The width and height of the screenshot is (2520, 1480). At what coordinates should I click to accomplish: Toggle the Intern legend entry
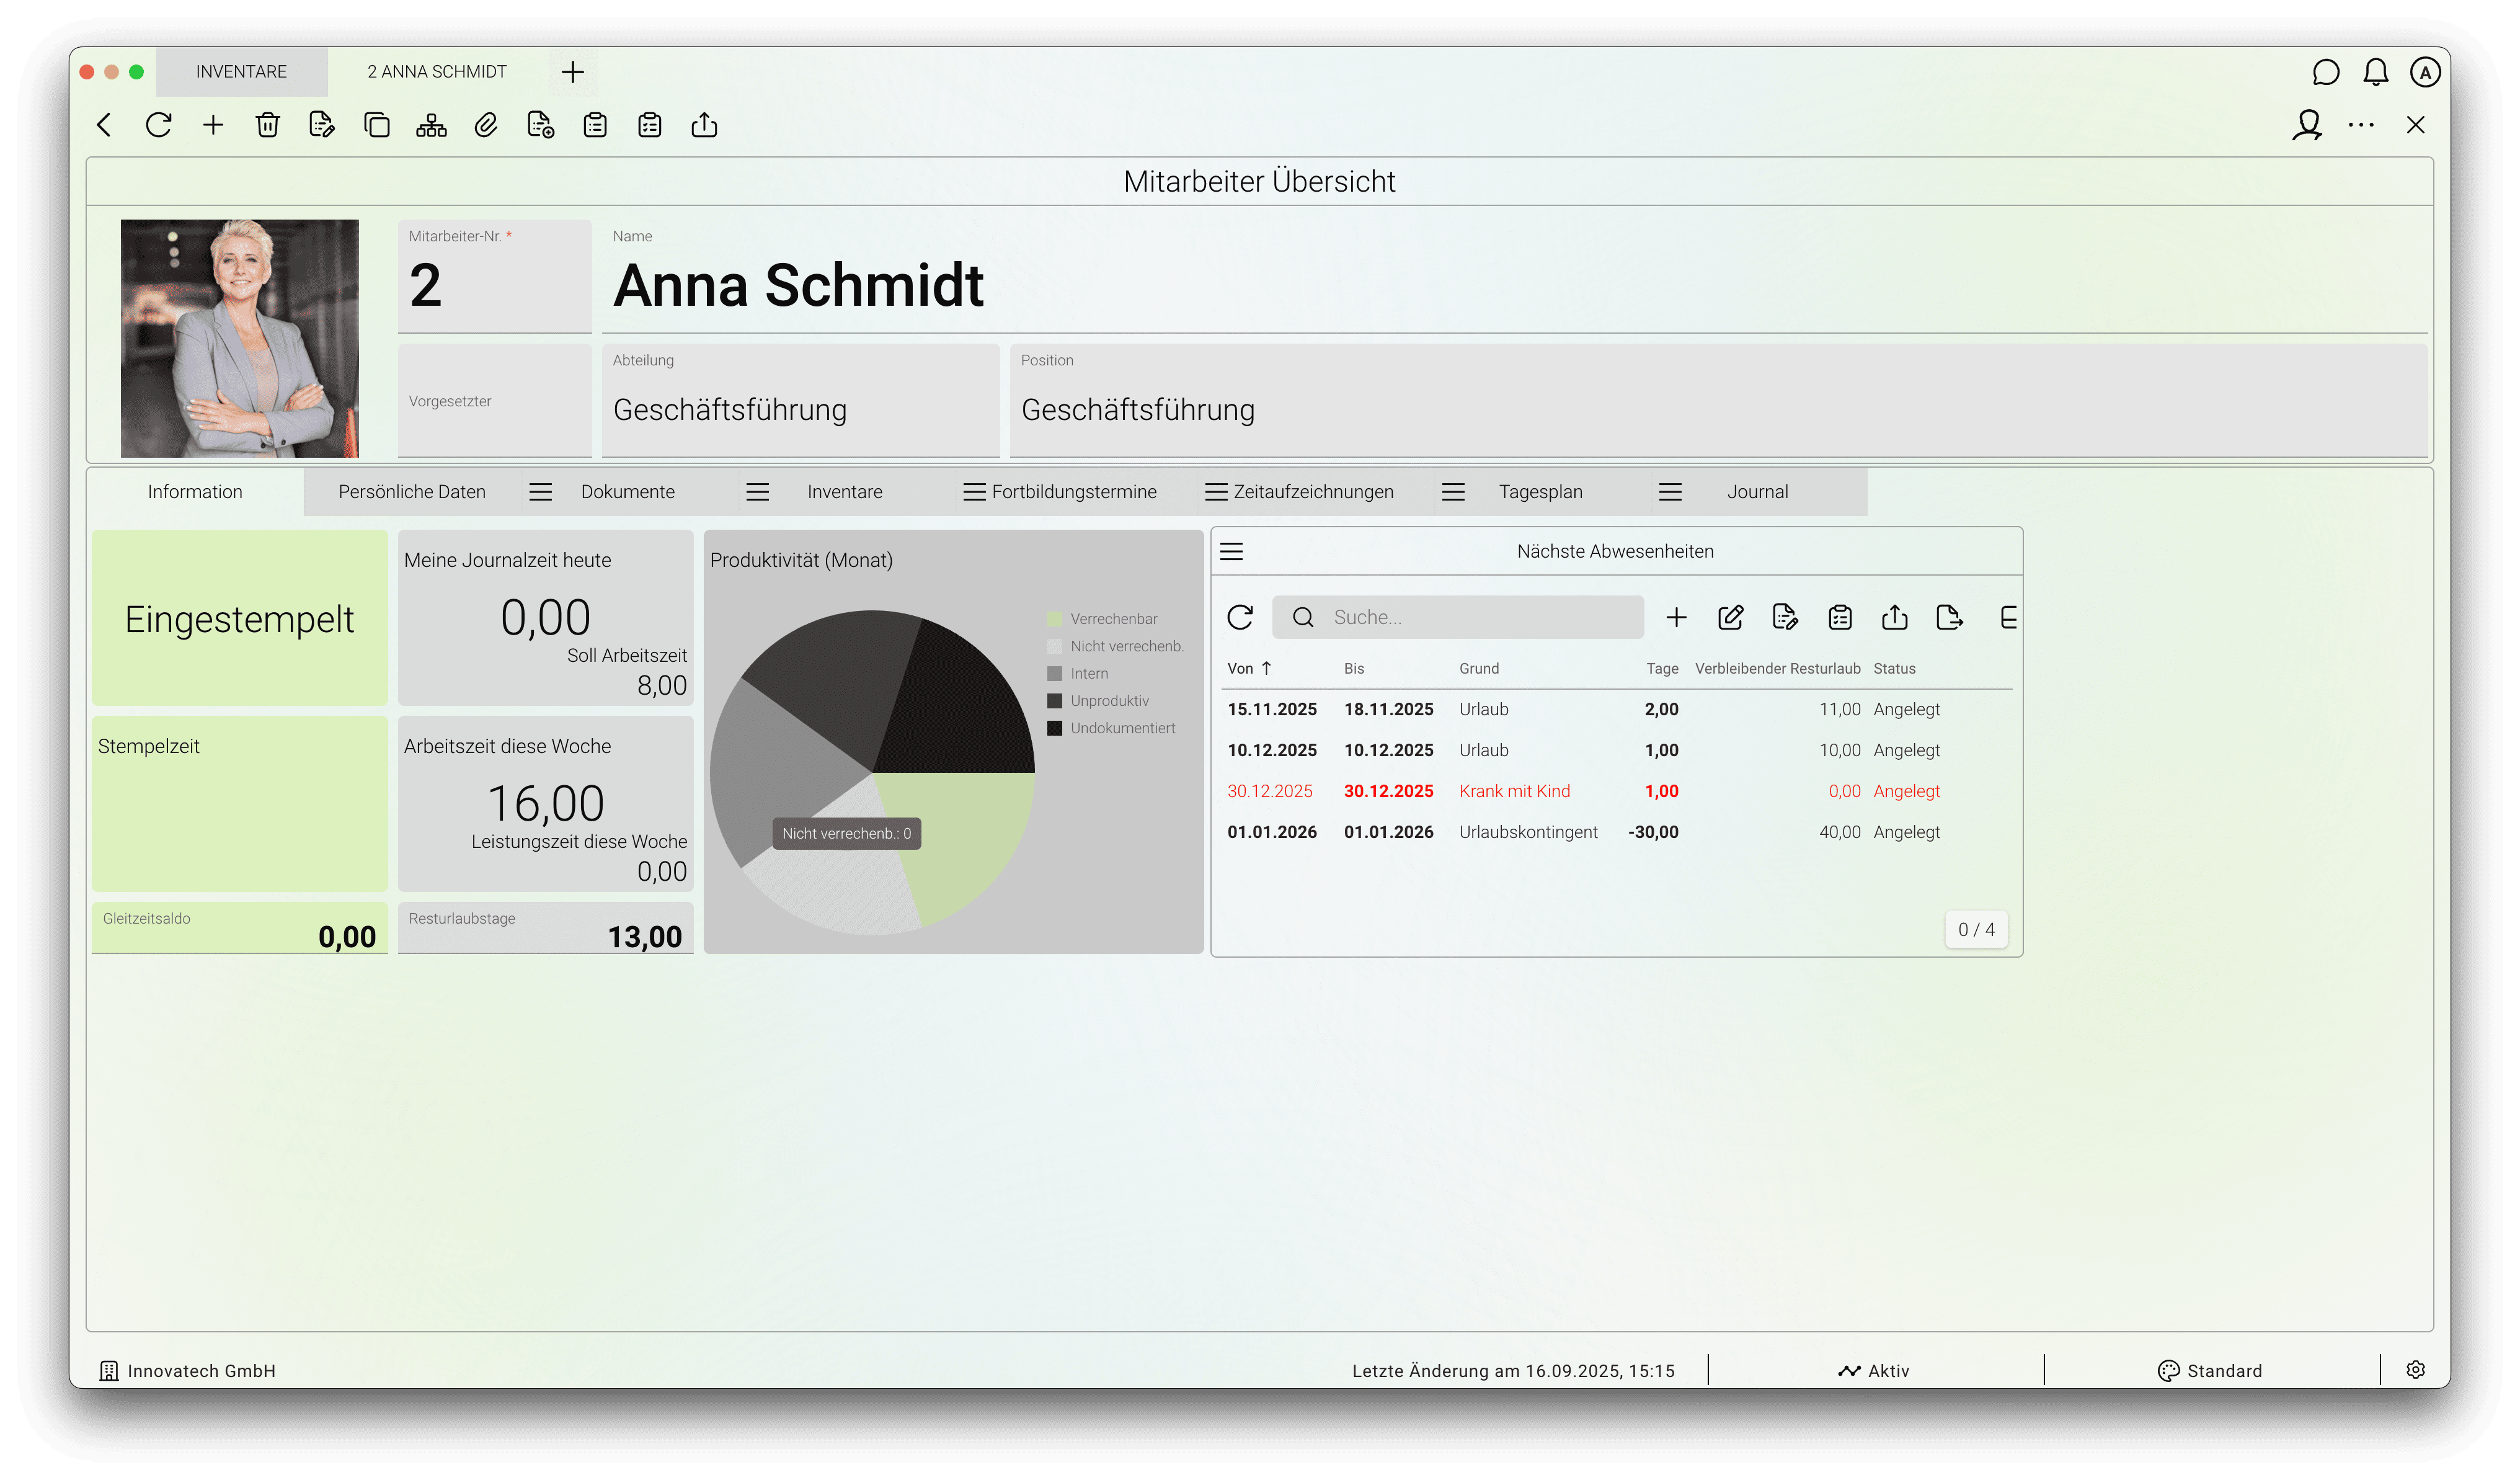(1088, 673)
